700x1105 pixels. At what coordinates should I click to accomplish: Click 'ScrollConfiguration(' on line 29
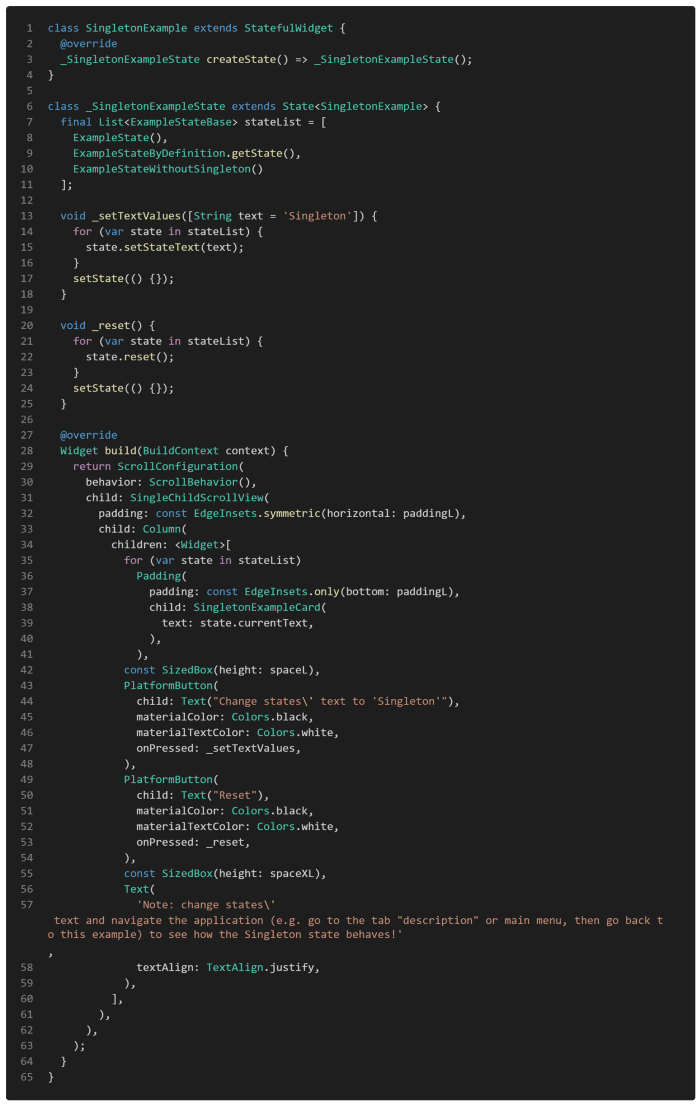click(x=180, y=467)
